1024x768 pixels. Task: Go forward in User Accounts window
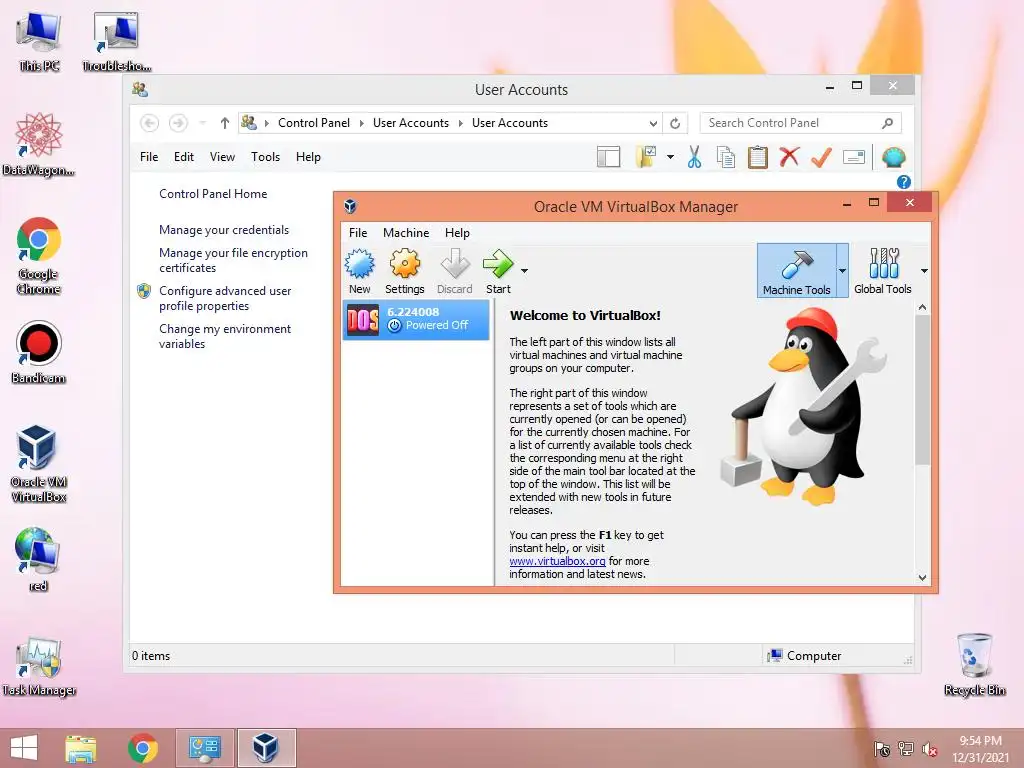178,123
